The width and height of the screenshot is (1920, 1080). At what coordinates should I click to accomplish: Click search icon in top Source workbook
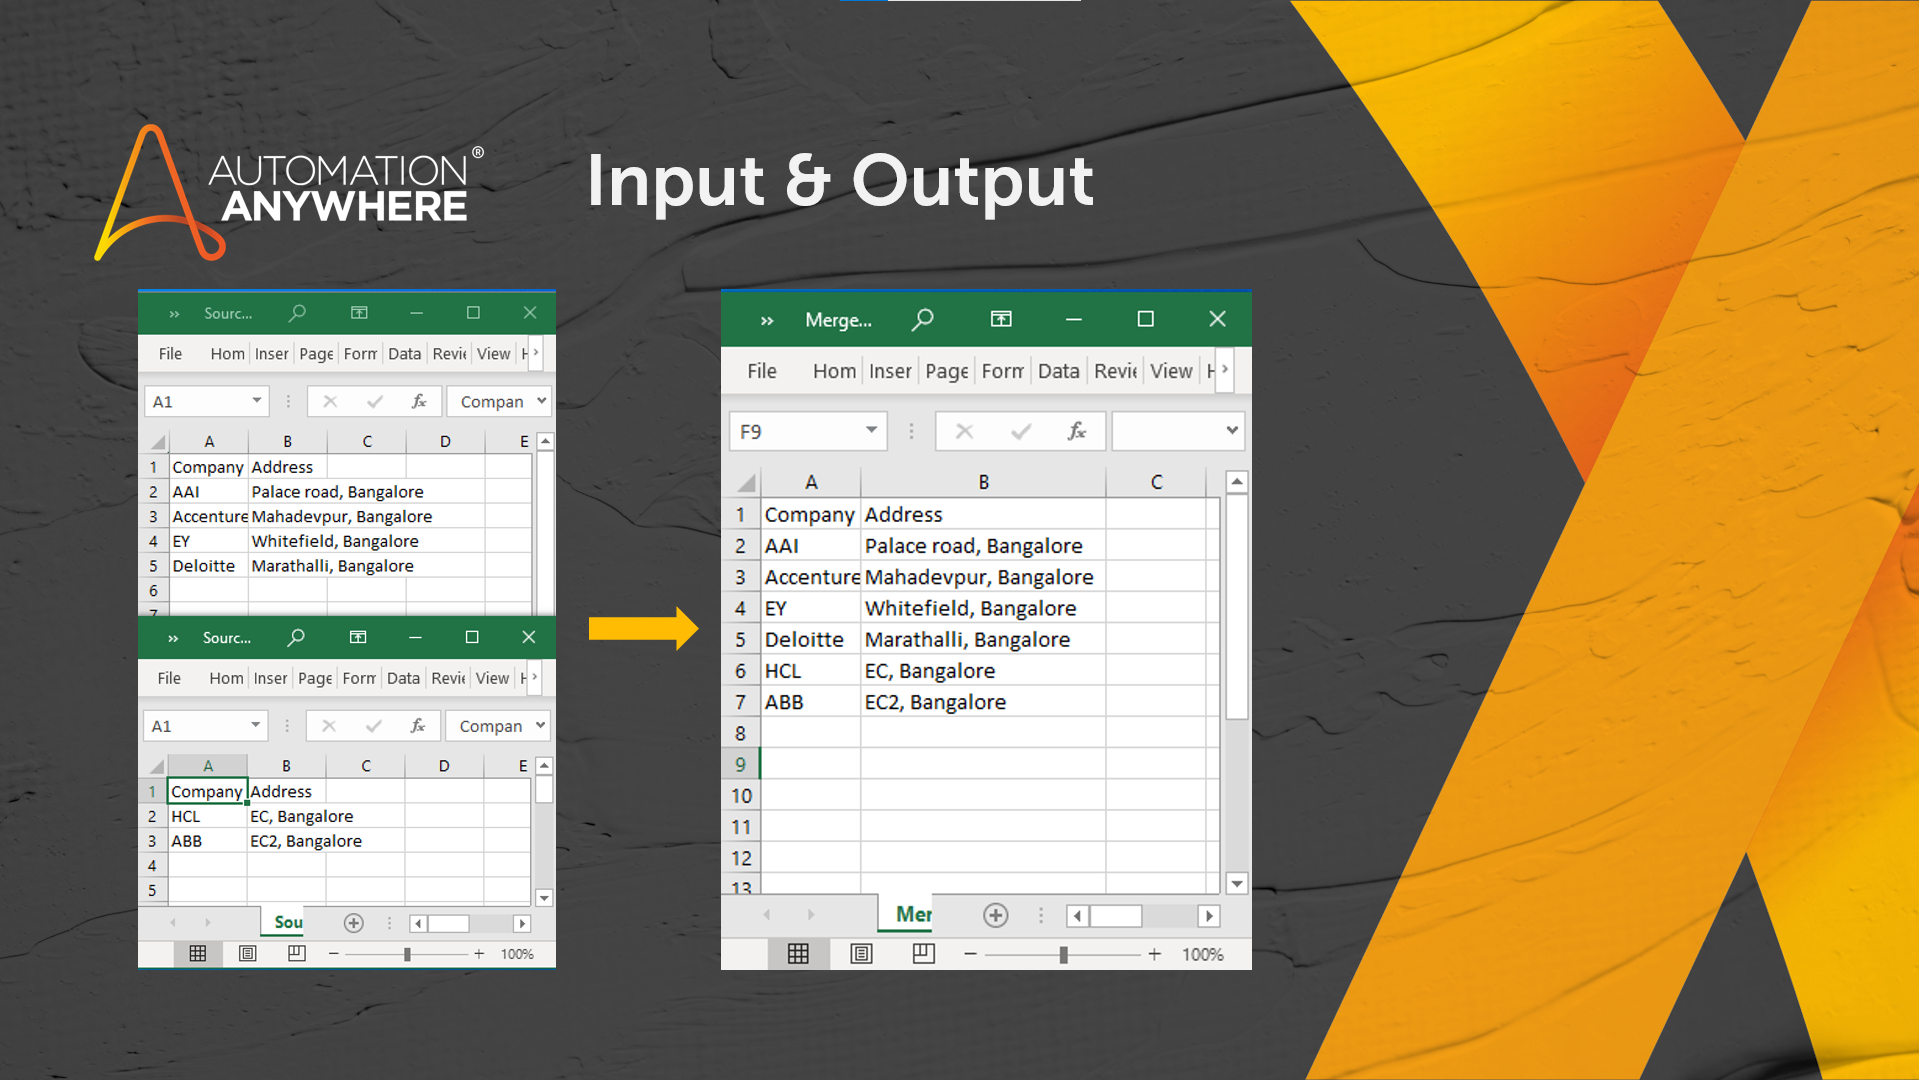point(297,313)
